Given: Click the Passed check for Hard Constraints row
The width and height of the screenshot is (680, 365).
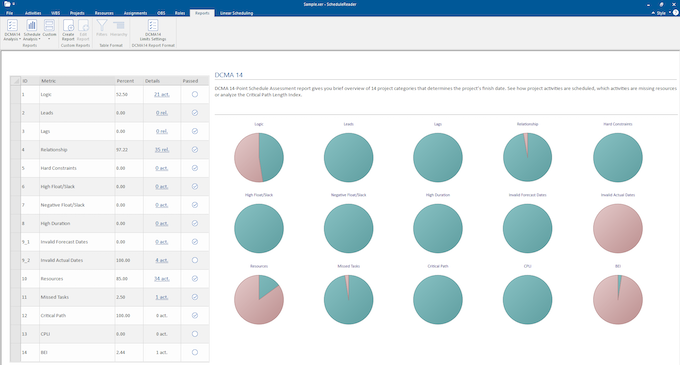Looking at the screenshot, I should coord(195,168).
